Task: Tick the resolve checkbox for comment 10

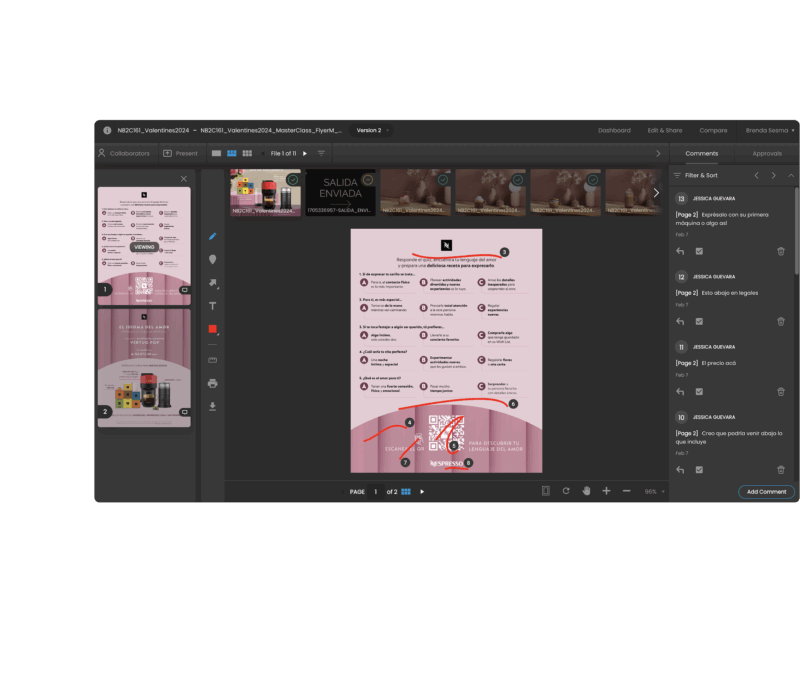Action: coord(699,469)
